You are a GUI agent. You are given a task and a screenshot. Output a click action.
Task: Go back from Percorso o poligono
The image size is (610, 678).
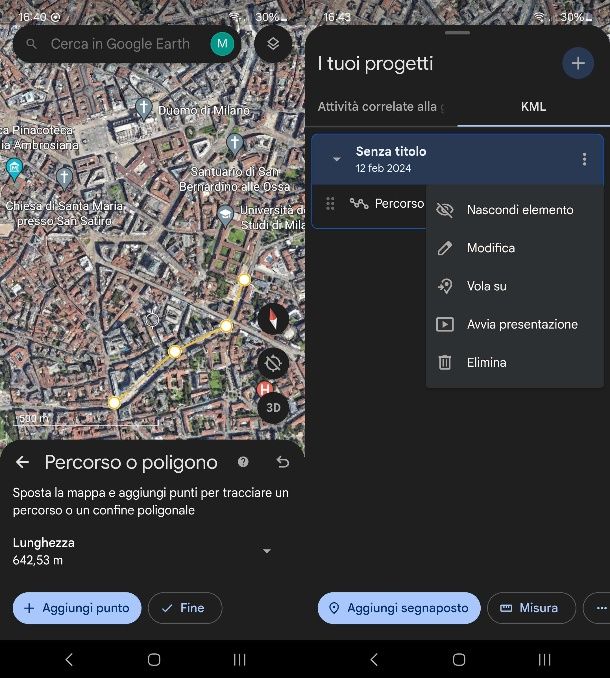(22, 462)
